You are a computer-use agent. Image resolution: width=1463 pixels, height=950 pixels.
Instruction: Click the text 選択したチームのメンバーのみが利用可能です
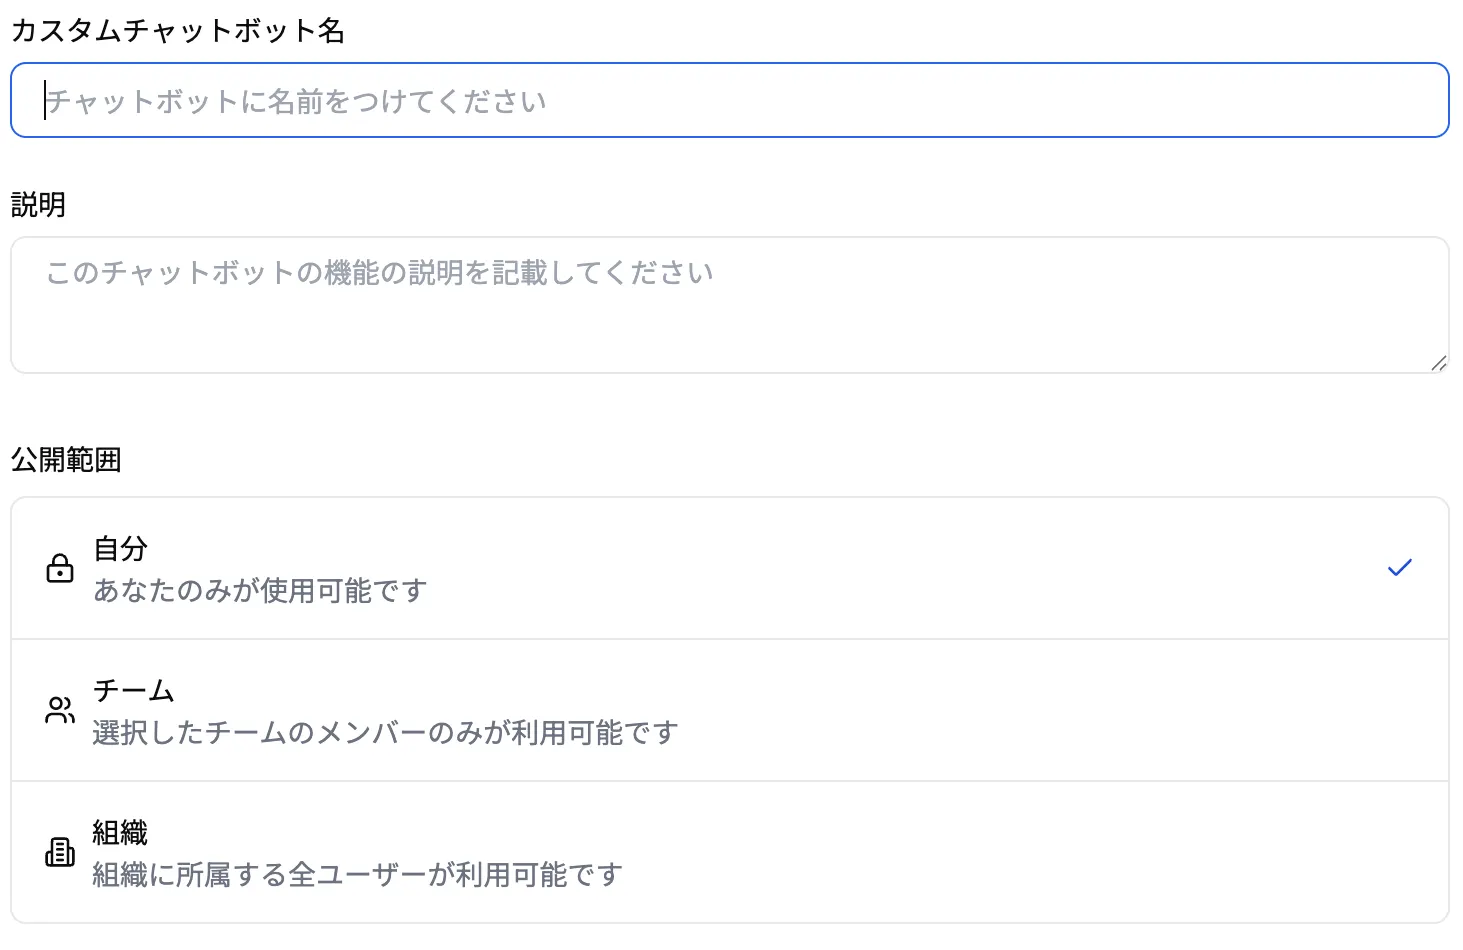(x=385, y=733)
